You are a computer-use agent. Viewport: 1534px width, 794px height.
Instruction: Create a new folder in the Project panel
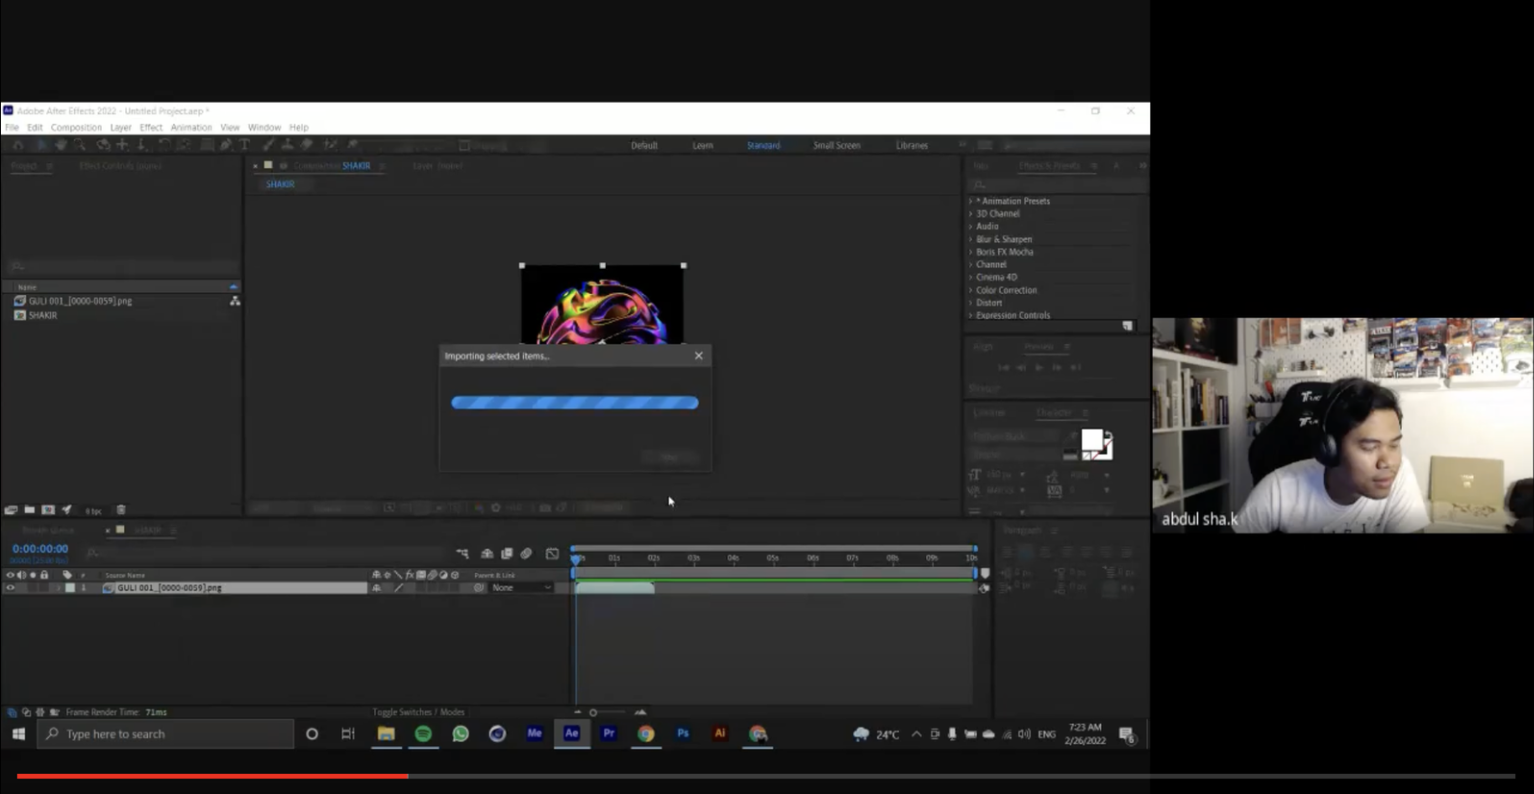[x=30, y=510]
